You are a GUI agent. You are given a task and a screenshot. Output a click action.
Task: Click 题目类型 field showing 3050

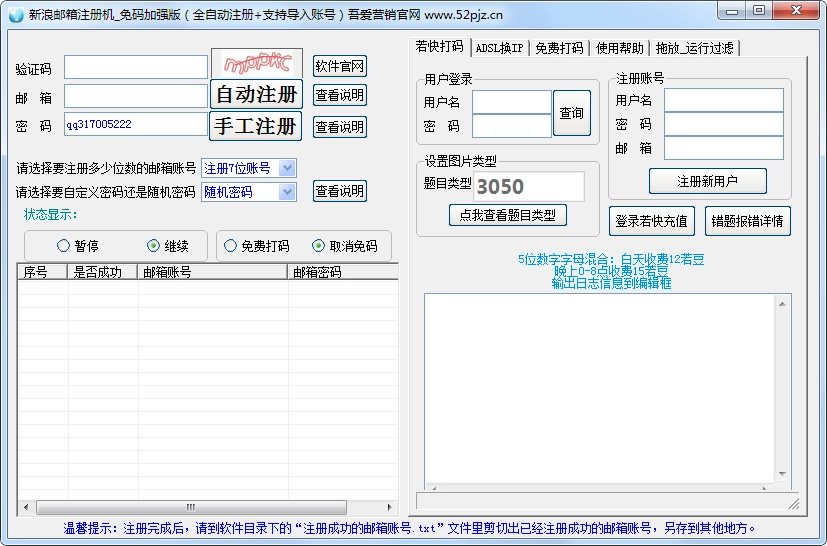coord(528,186)
